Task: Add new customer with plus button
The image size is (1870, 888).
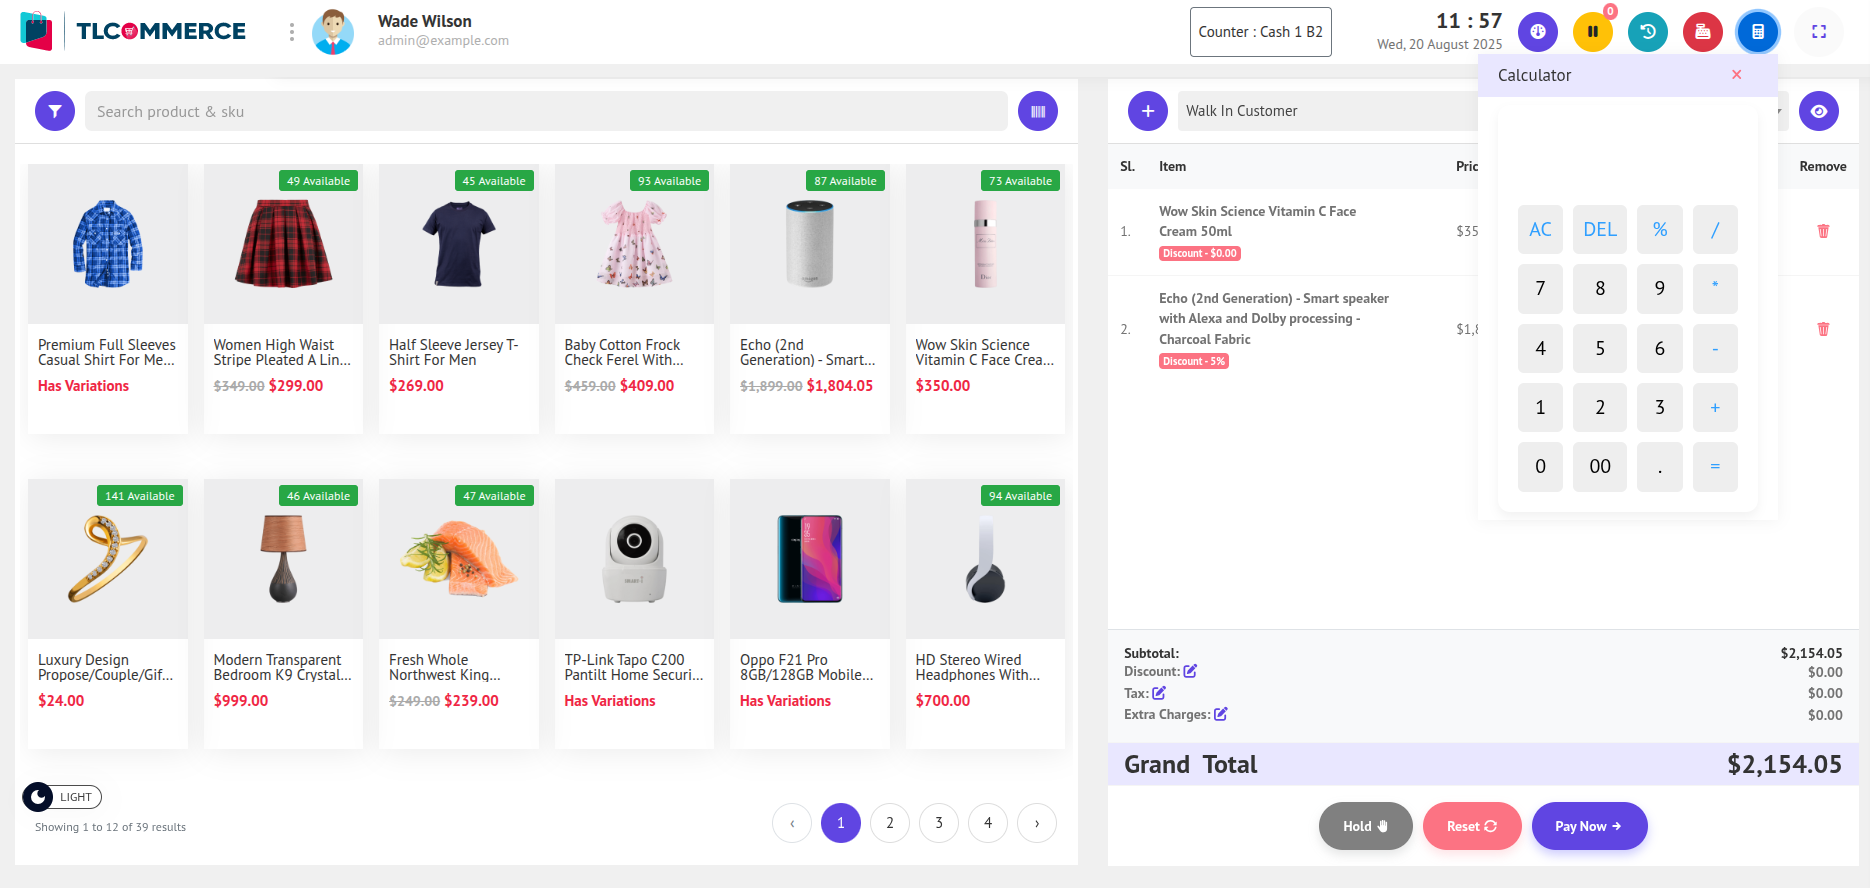Action: 1148,111
